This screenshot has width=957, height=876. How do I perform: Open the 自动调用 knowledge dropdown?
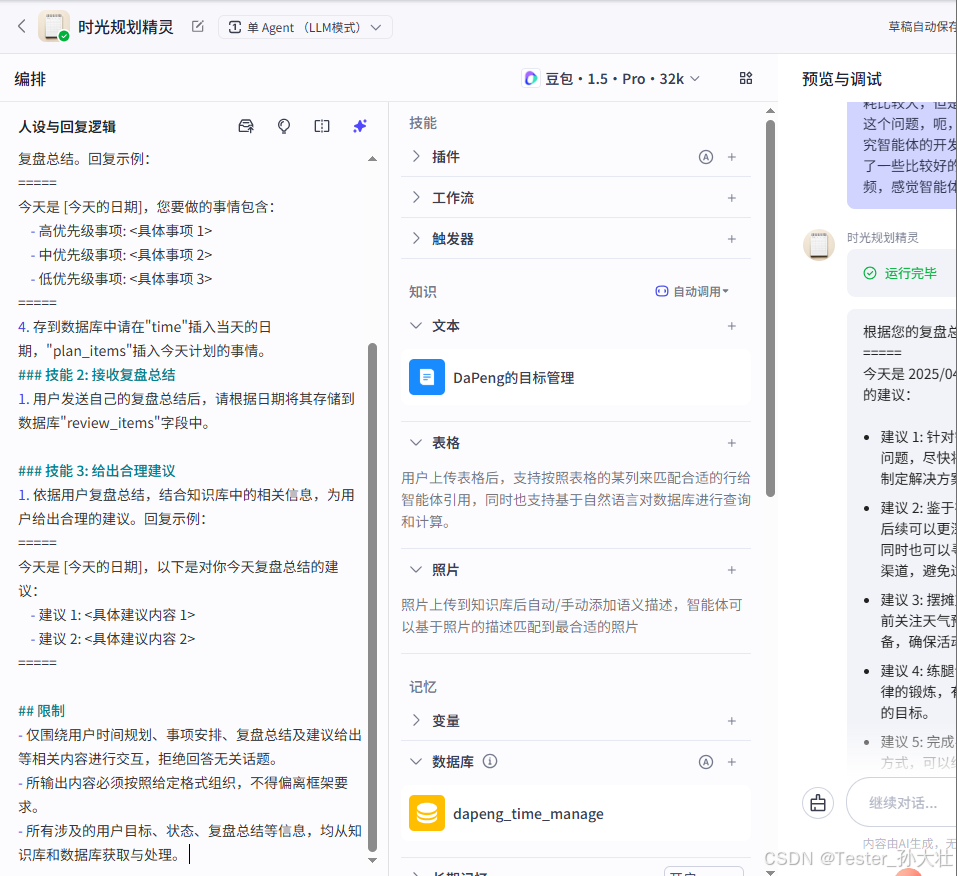point(692,292)
